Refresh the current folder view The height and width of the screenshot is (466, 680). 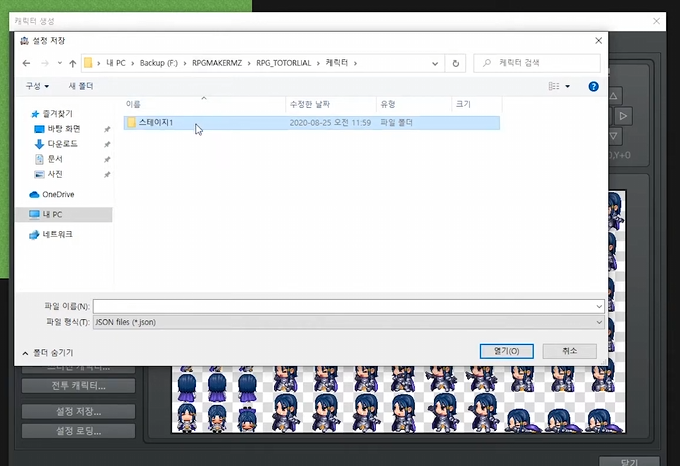click(x=455, y=63)
